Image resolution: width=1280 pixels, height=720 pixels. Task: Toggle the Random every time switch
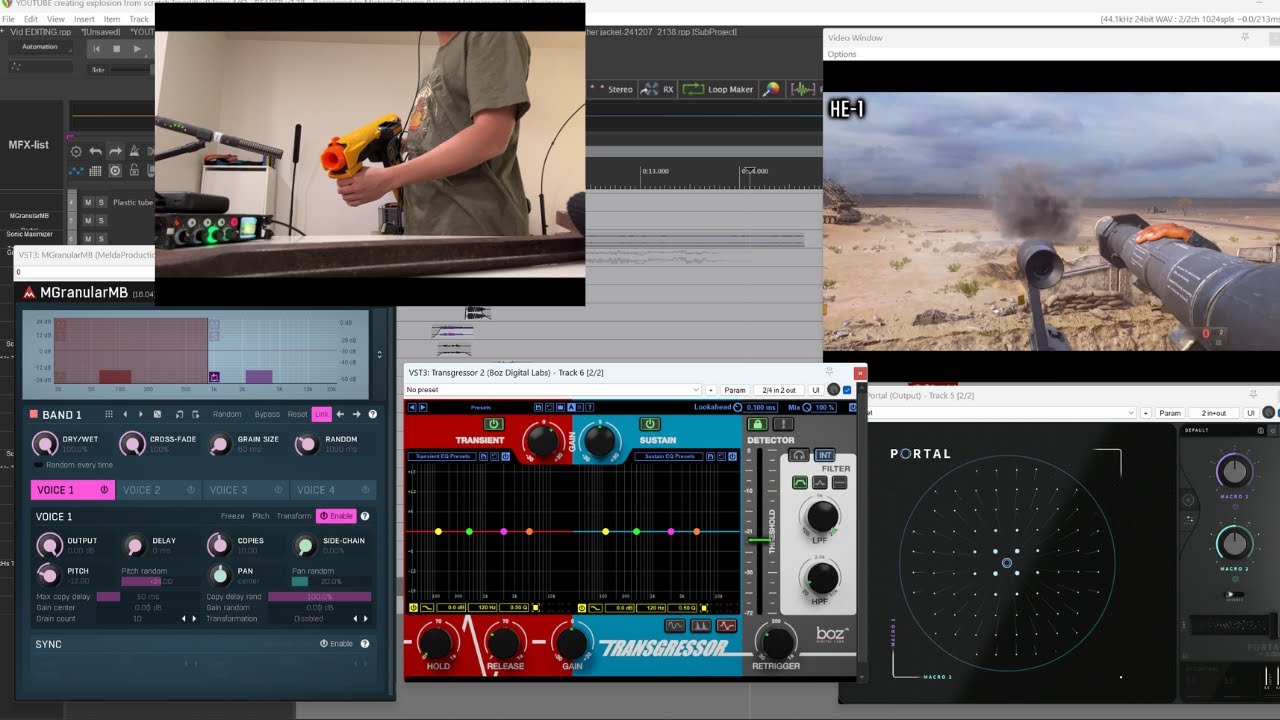[x=38, y=465]
